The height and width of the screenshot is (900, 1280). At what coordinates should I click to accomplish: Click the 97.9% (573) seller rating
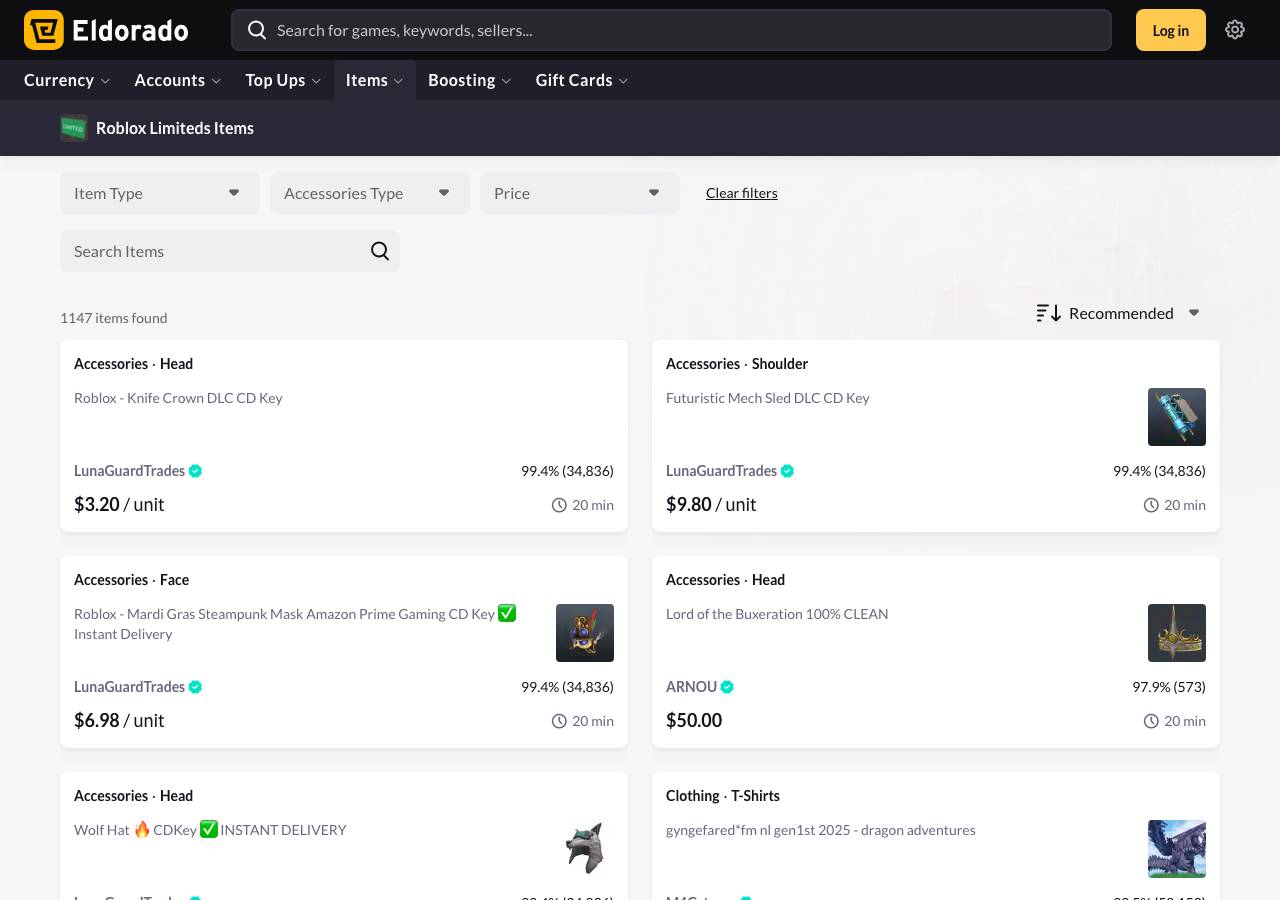coord(1169,687)
